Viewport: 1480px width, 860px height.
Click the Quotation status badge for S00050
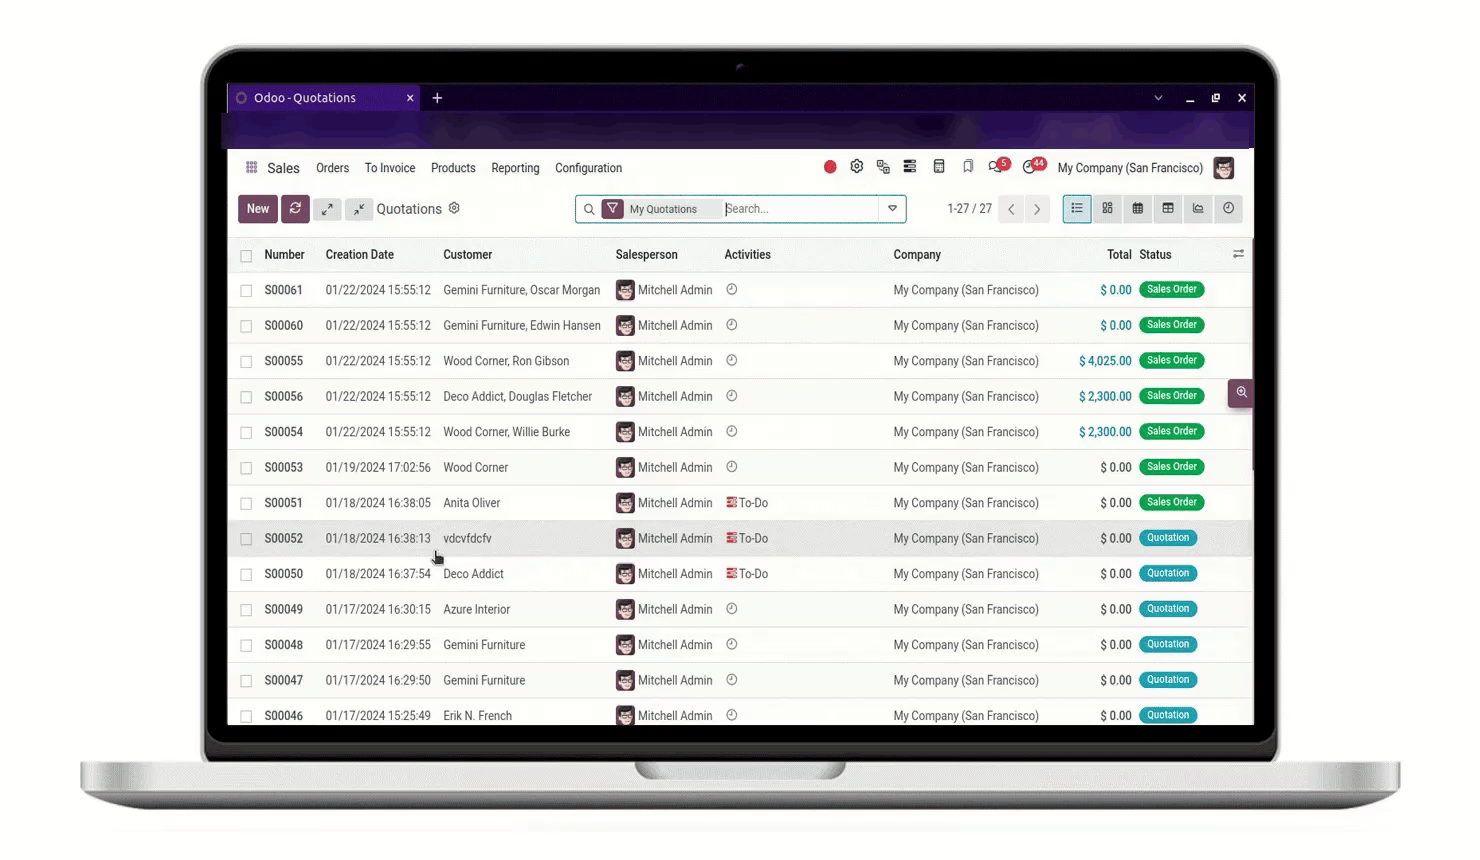[1168, 573]
